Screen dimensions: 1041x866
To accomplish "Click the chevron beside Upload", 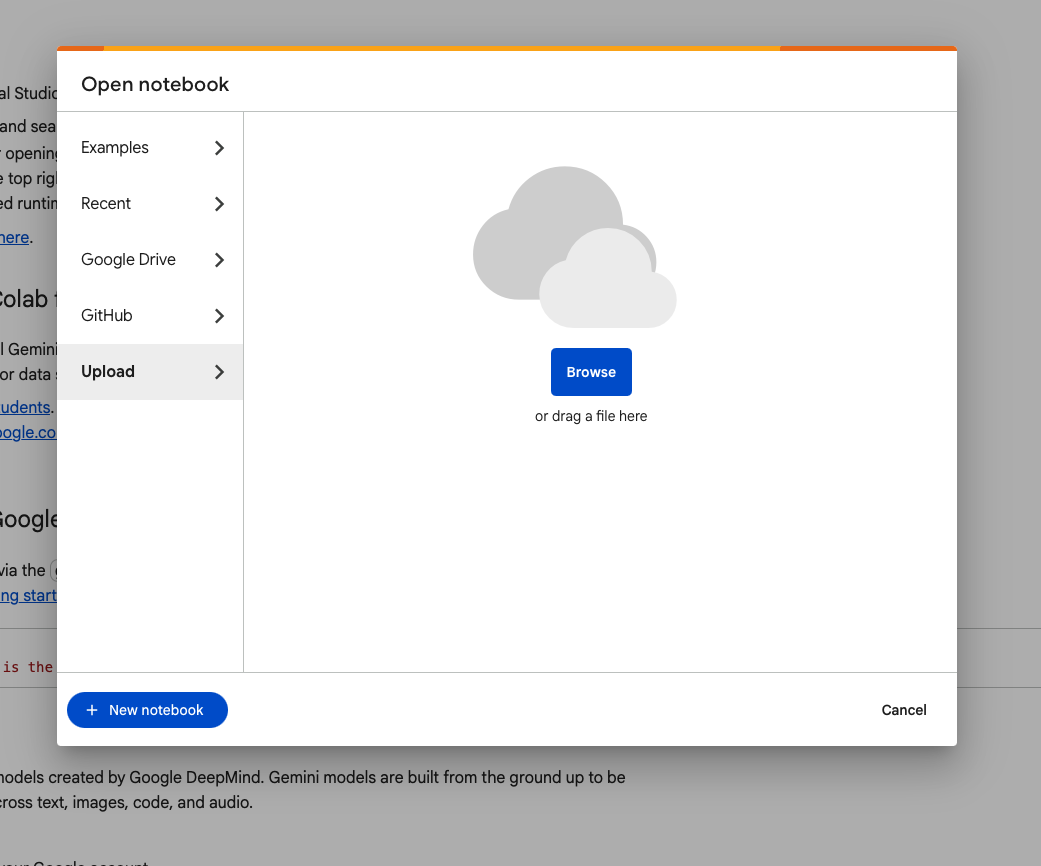I will [x=220, y=372].
